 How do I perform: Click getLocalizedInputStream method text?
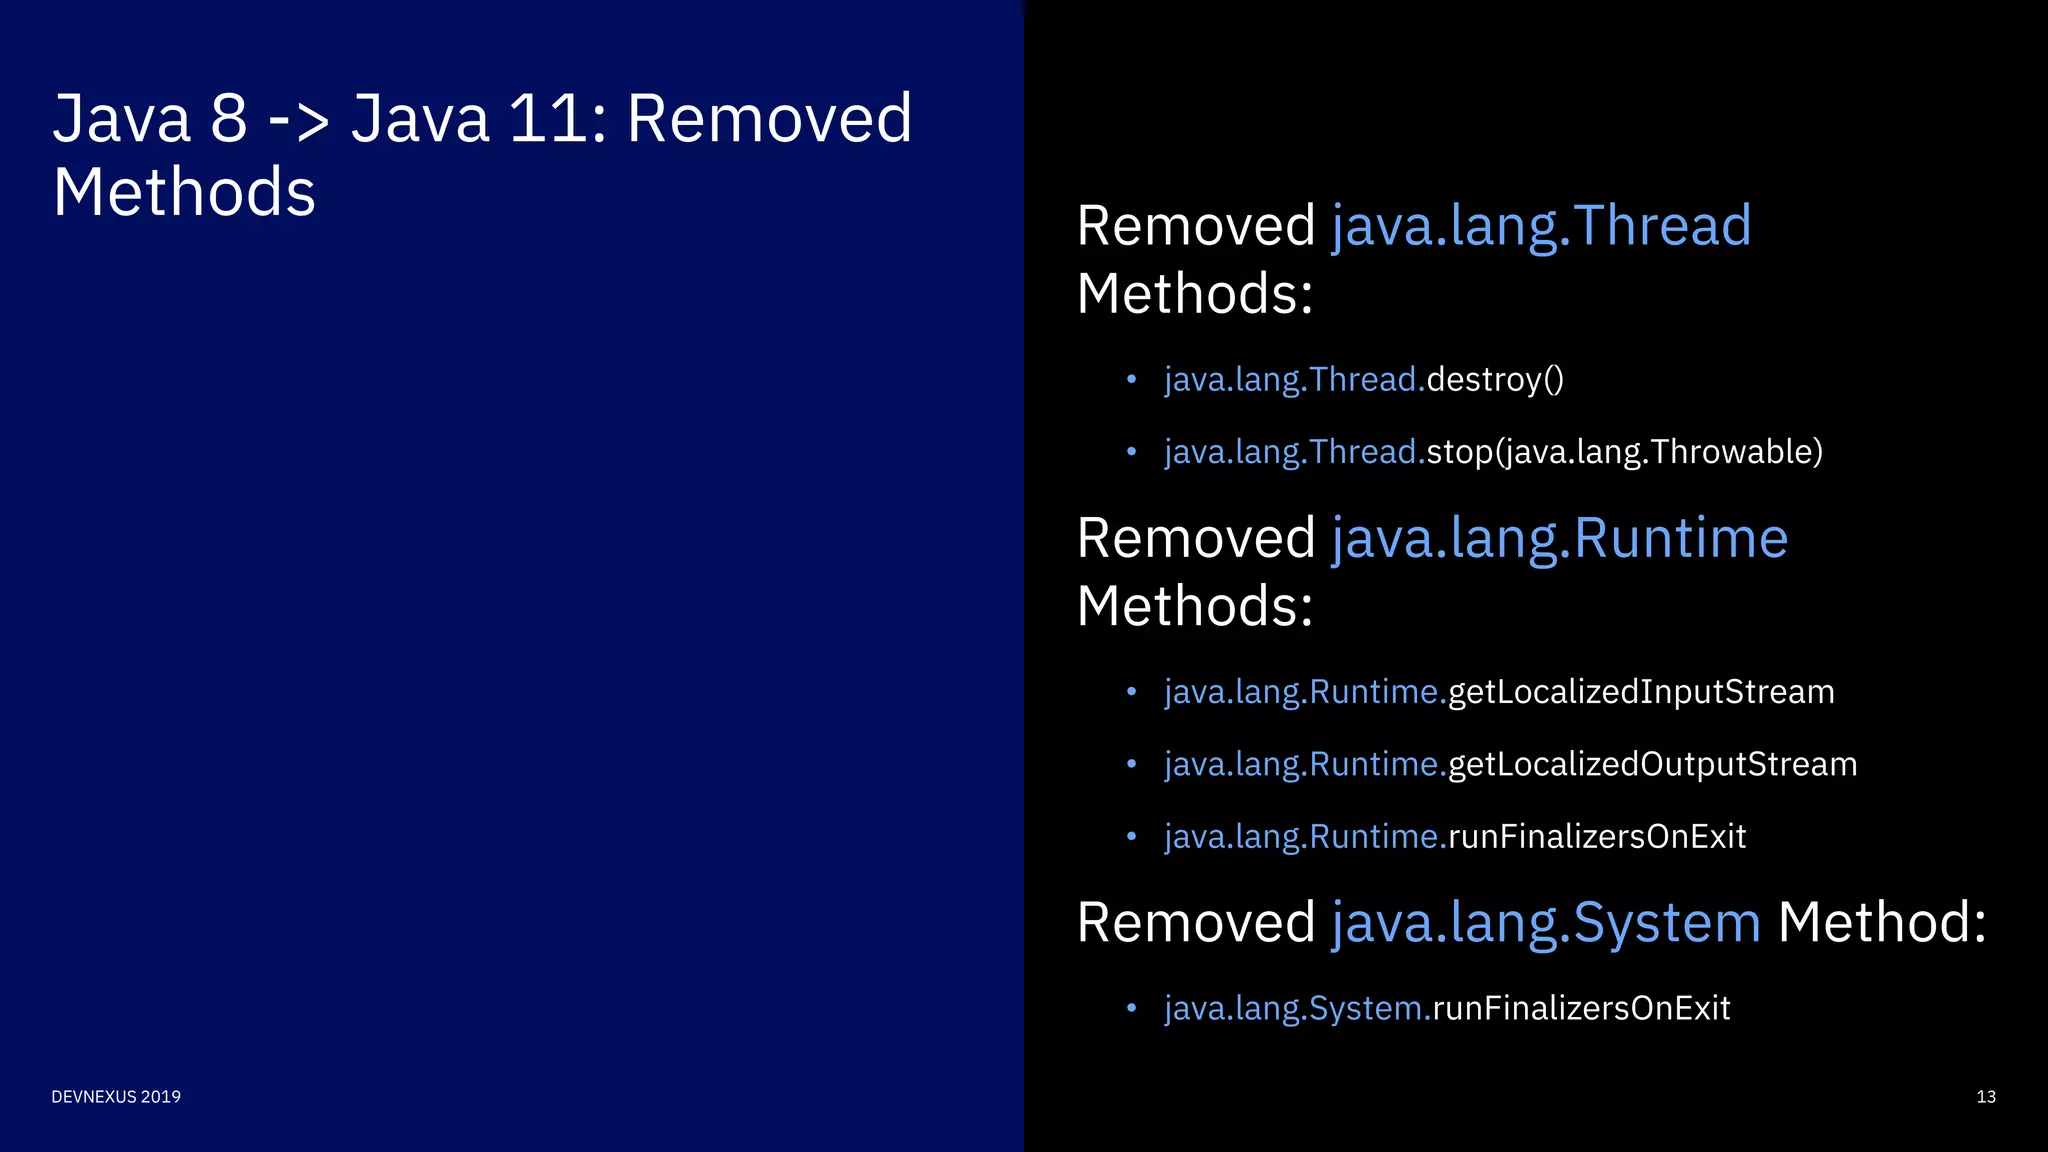[x=1641, y=692]
